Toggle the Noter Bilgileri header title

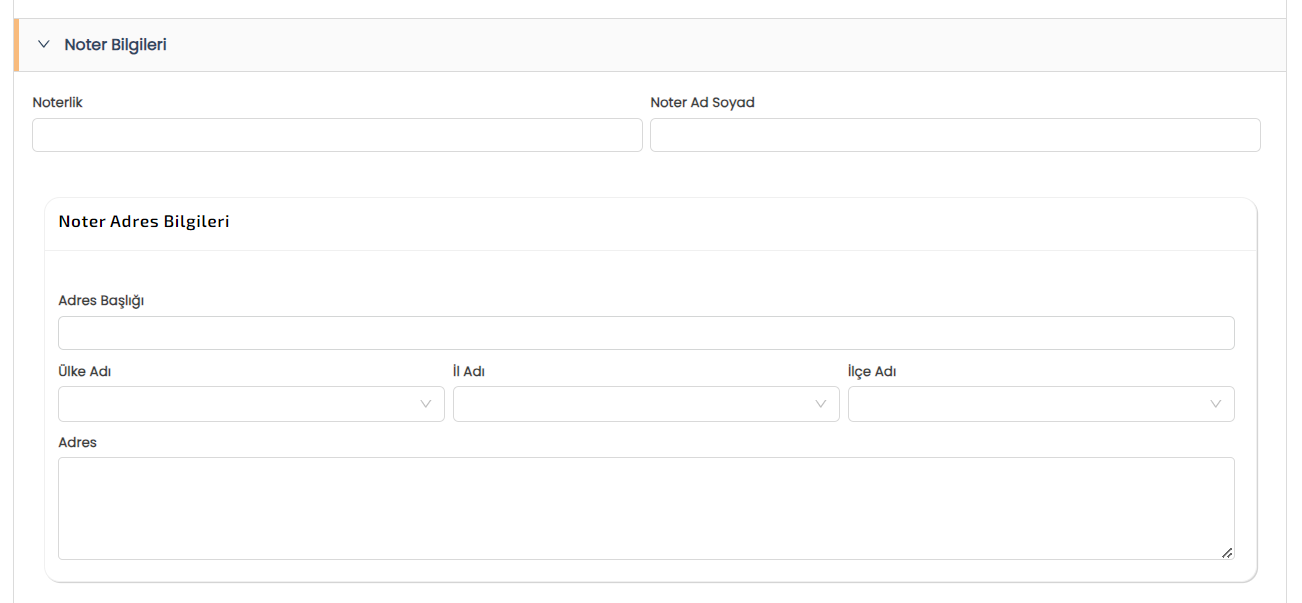(x=115, y=45)
